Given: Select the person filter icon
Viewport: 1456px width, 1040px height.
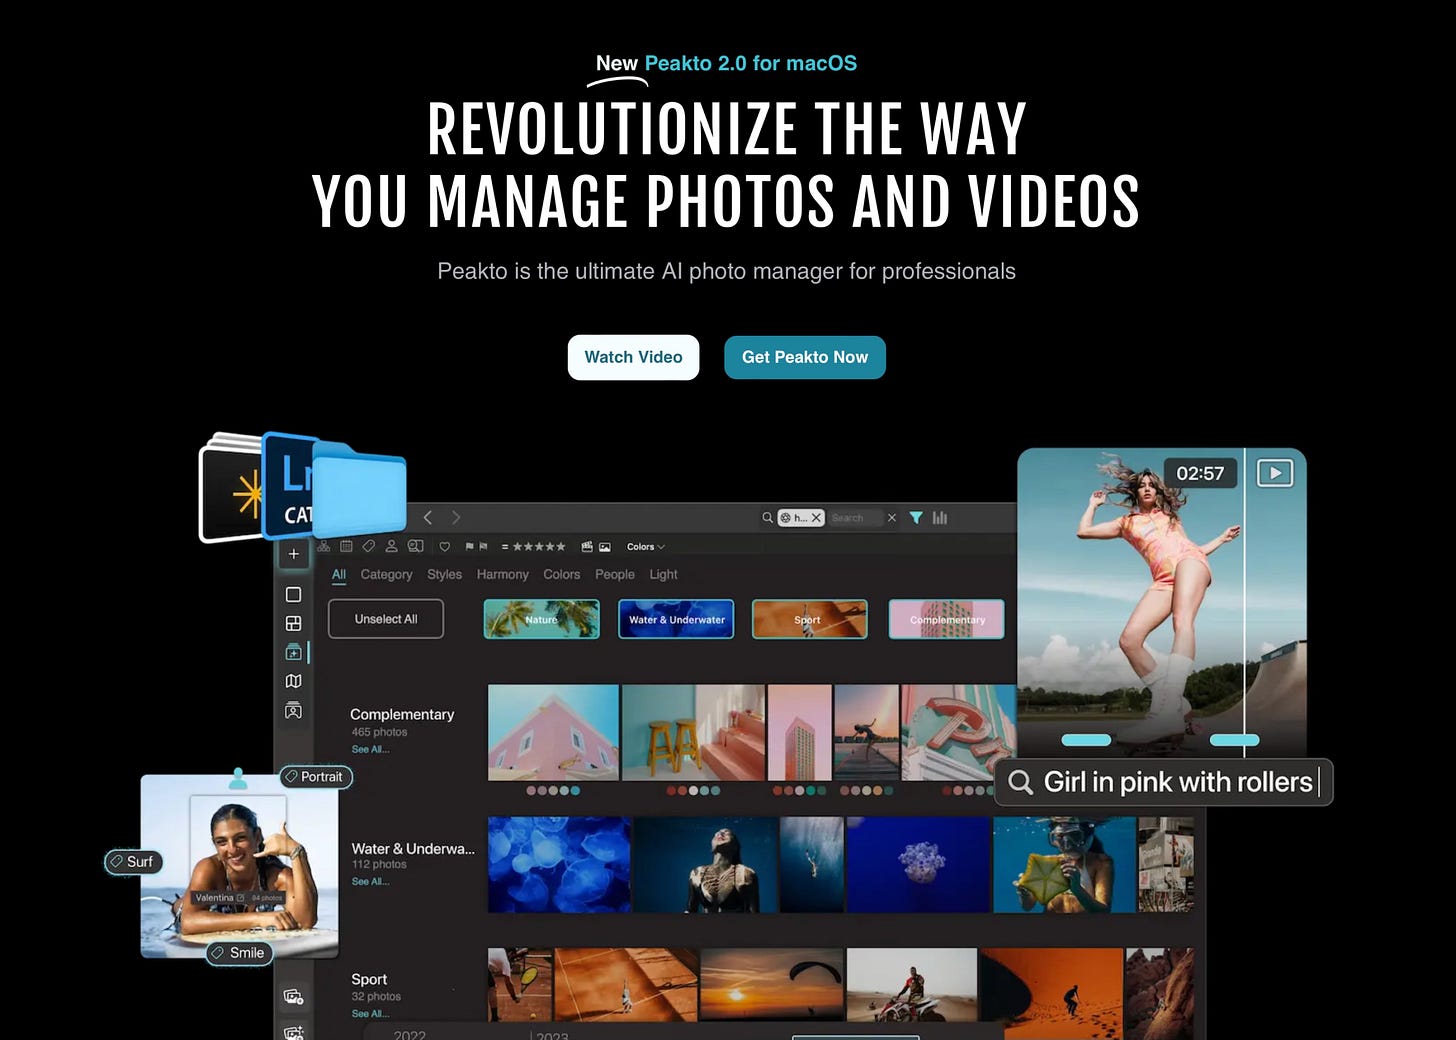Looking at the screenshot, I should (x=391, y=546).
